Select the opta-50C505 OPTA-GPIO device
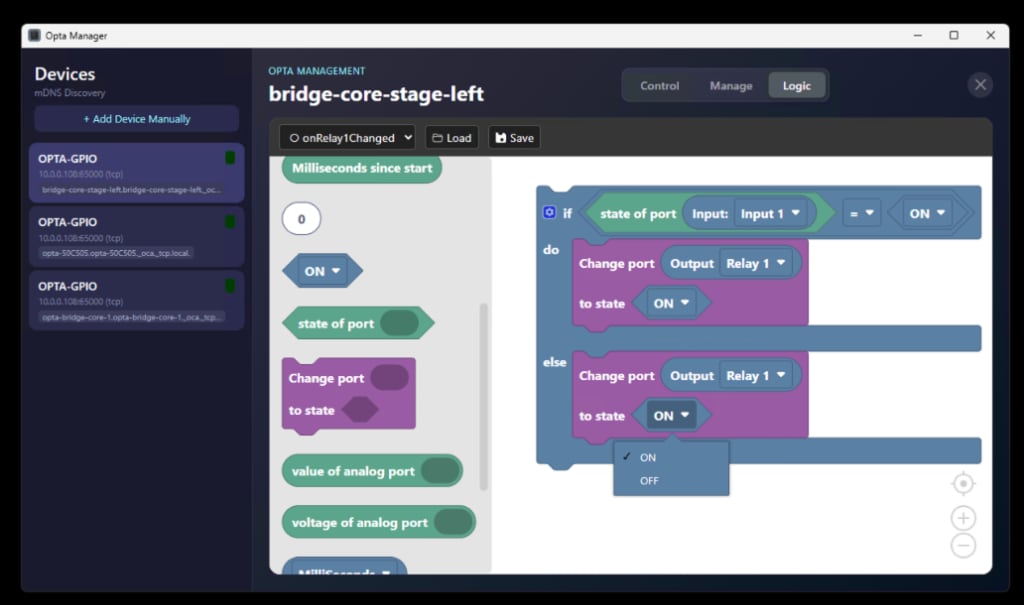The image size is (1024, 605). click(x=136, y=237)
